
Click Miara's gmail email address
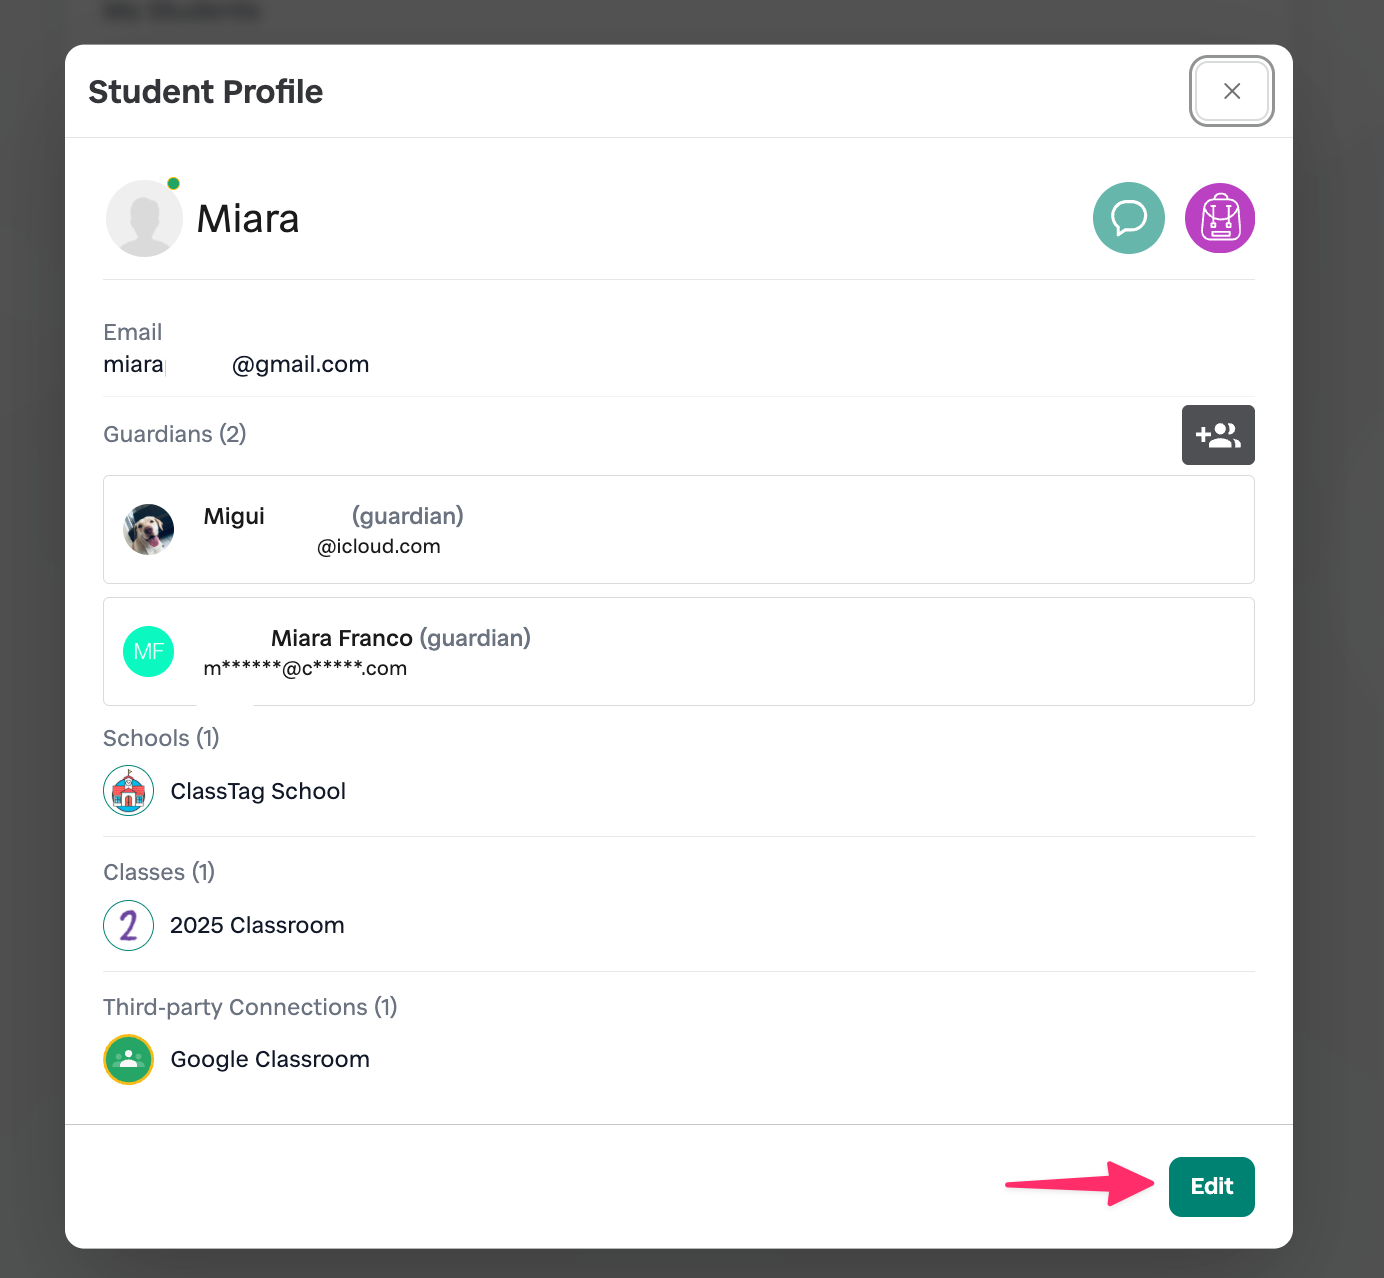click(236, 364)
